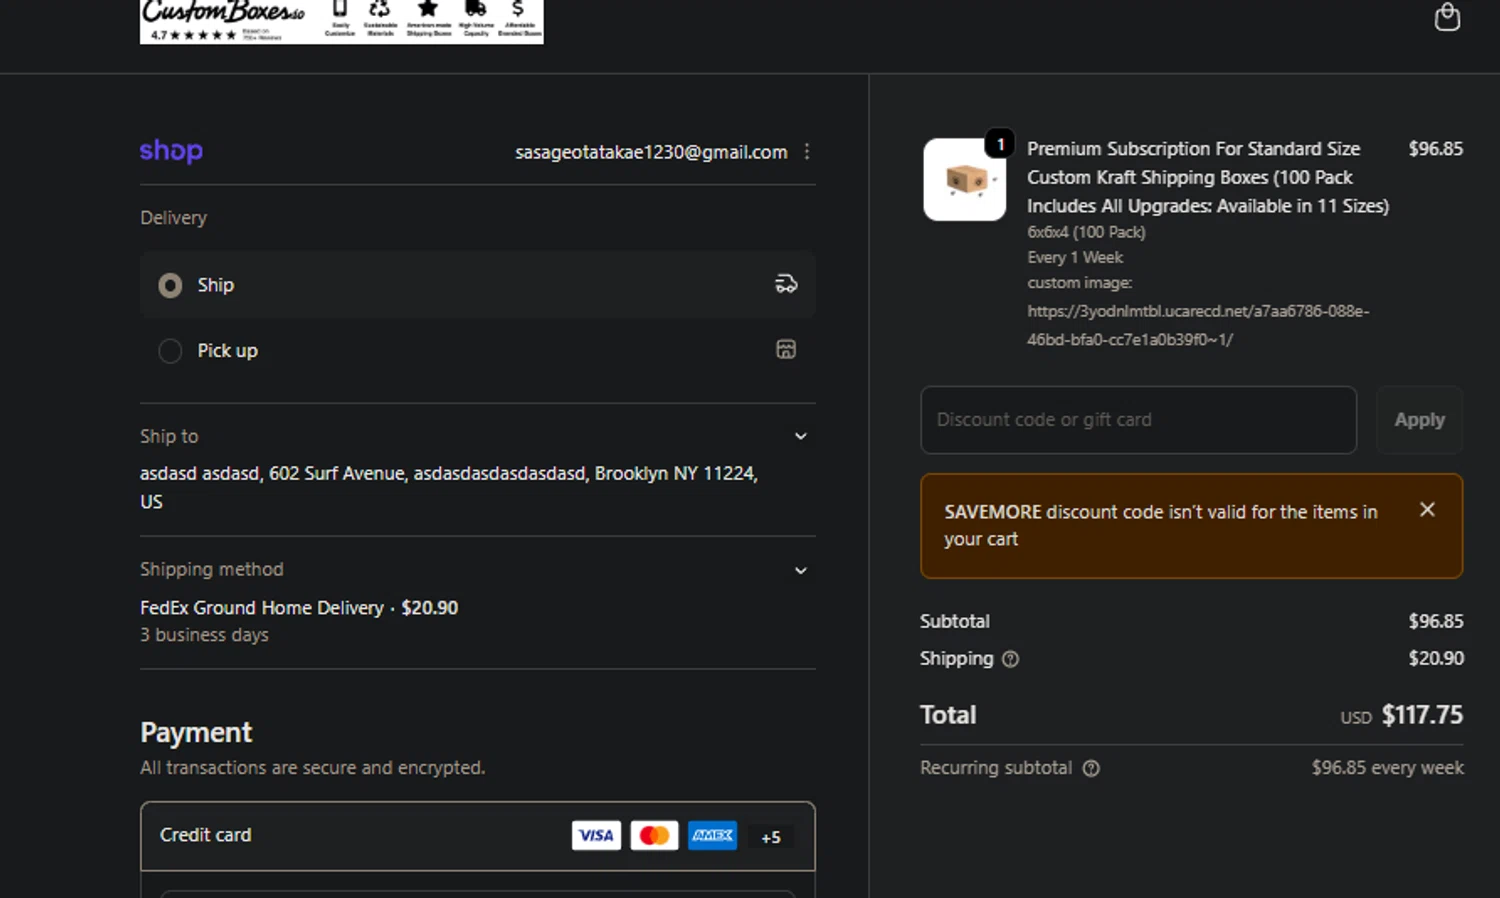The height and width of the screenshot is (898, 1500).
Task: Click the 6x6x4 (100 Pack) variant text
Action: click(1086, 232)
